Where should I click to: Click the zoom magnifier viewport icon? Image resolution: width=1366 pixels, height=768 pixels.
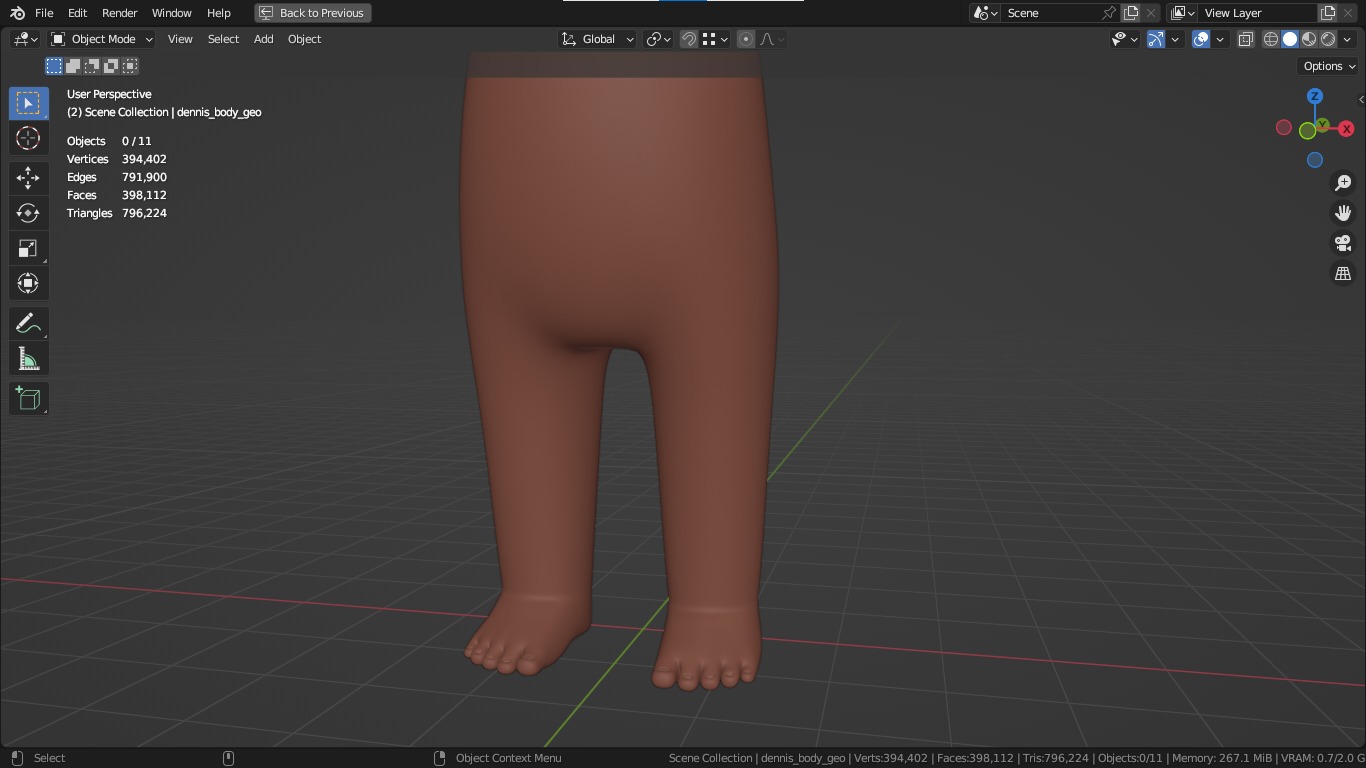click(1343, 183)
